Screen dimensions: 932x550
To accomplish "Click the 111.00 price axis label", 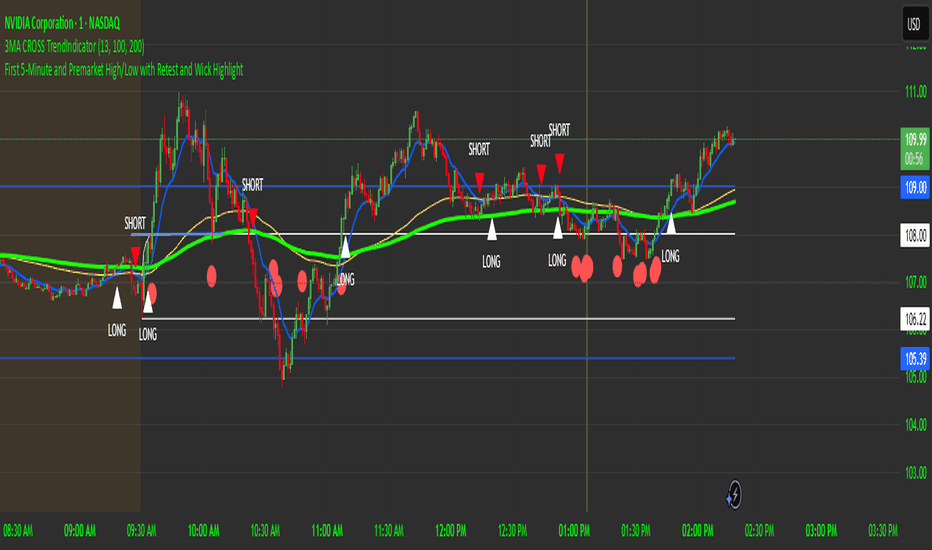I will (x=915, y=92).
